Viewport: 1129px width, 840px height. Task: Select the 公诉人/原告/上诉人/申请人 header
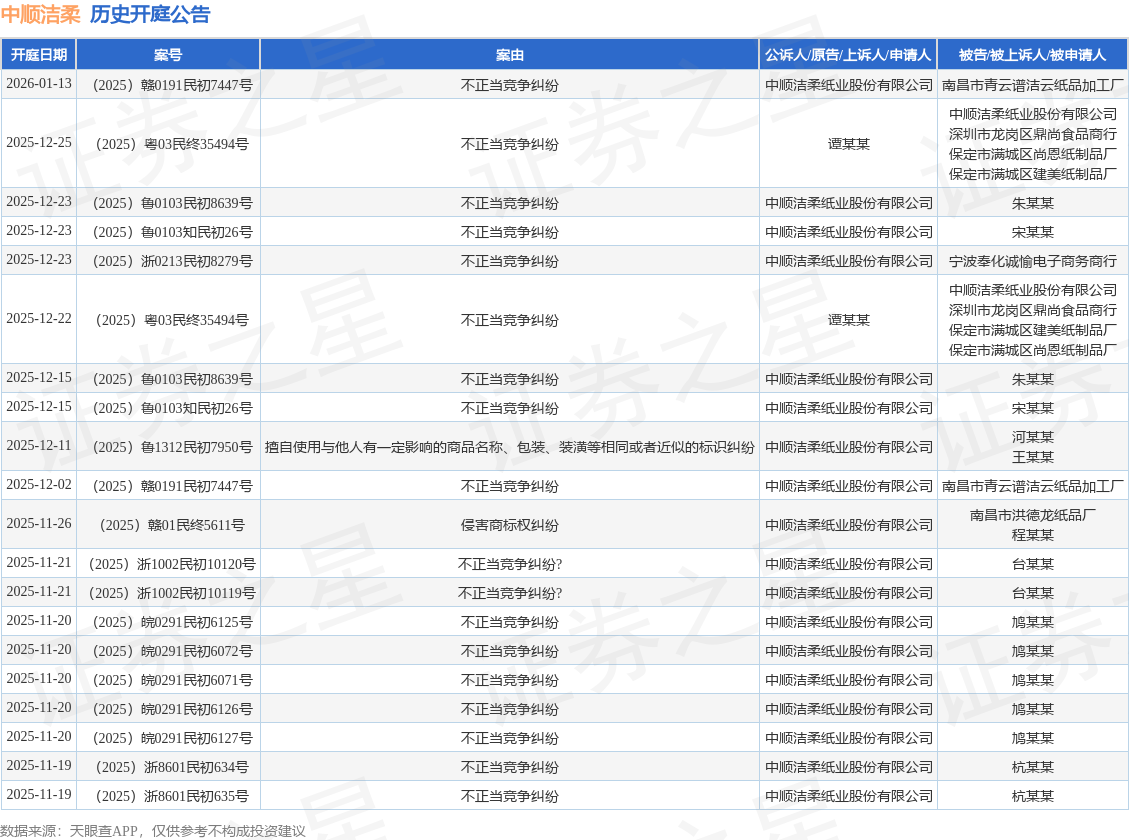[848, 55]
